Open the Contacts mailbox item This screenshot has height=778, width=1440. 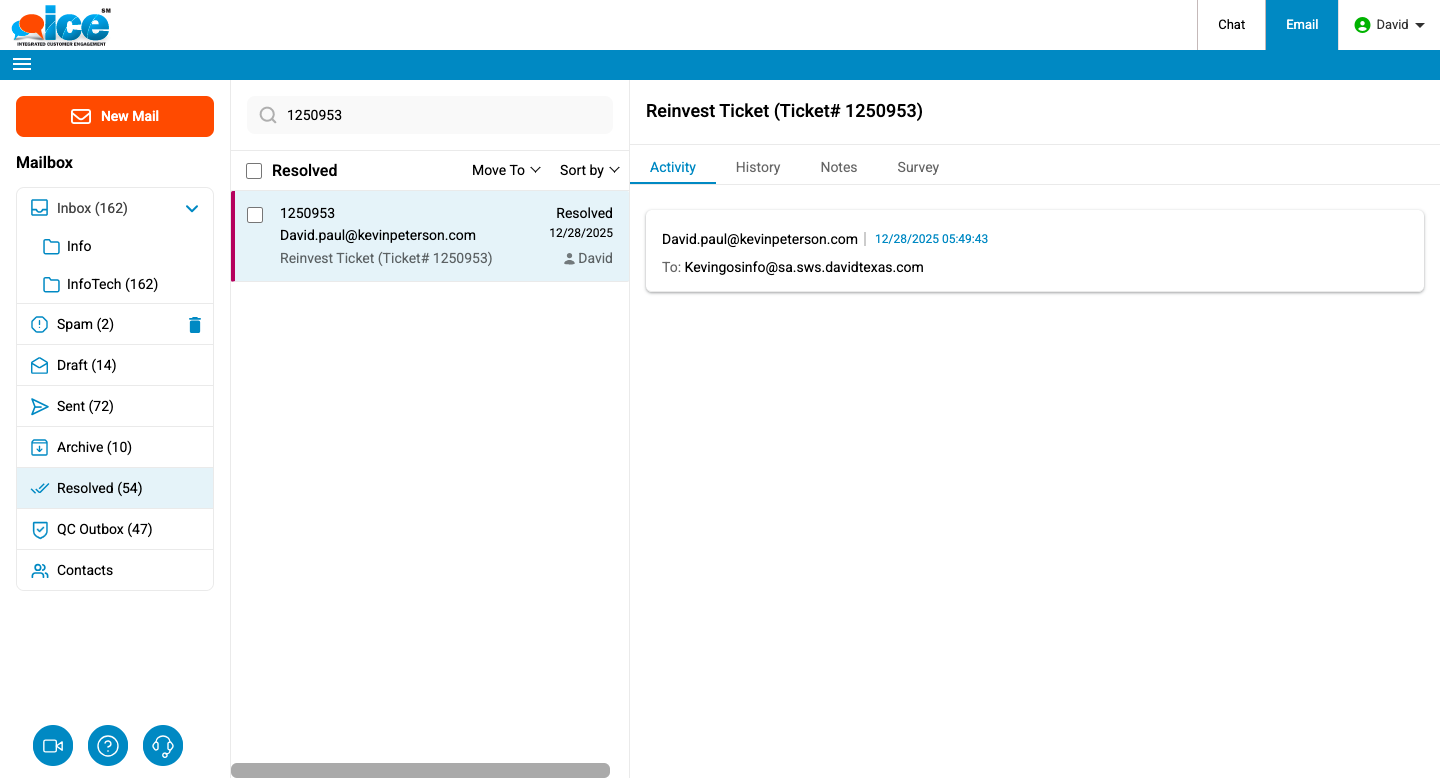click(85, 570)
